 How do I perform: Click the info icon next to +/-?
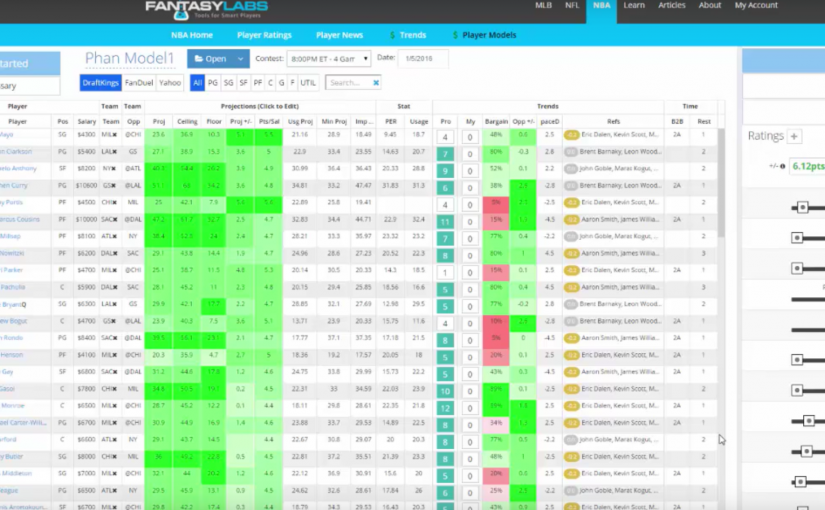[782, 166]
